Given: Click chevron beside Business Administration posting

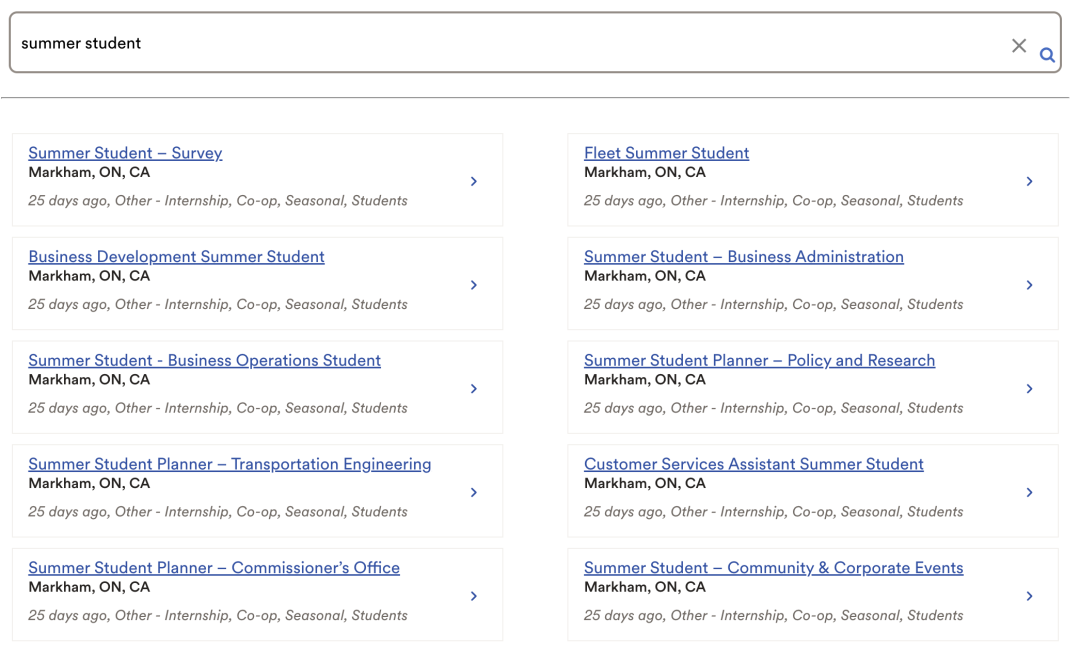Looking at the screenshot, I should click(1029, 285).
